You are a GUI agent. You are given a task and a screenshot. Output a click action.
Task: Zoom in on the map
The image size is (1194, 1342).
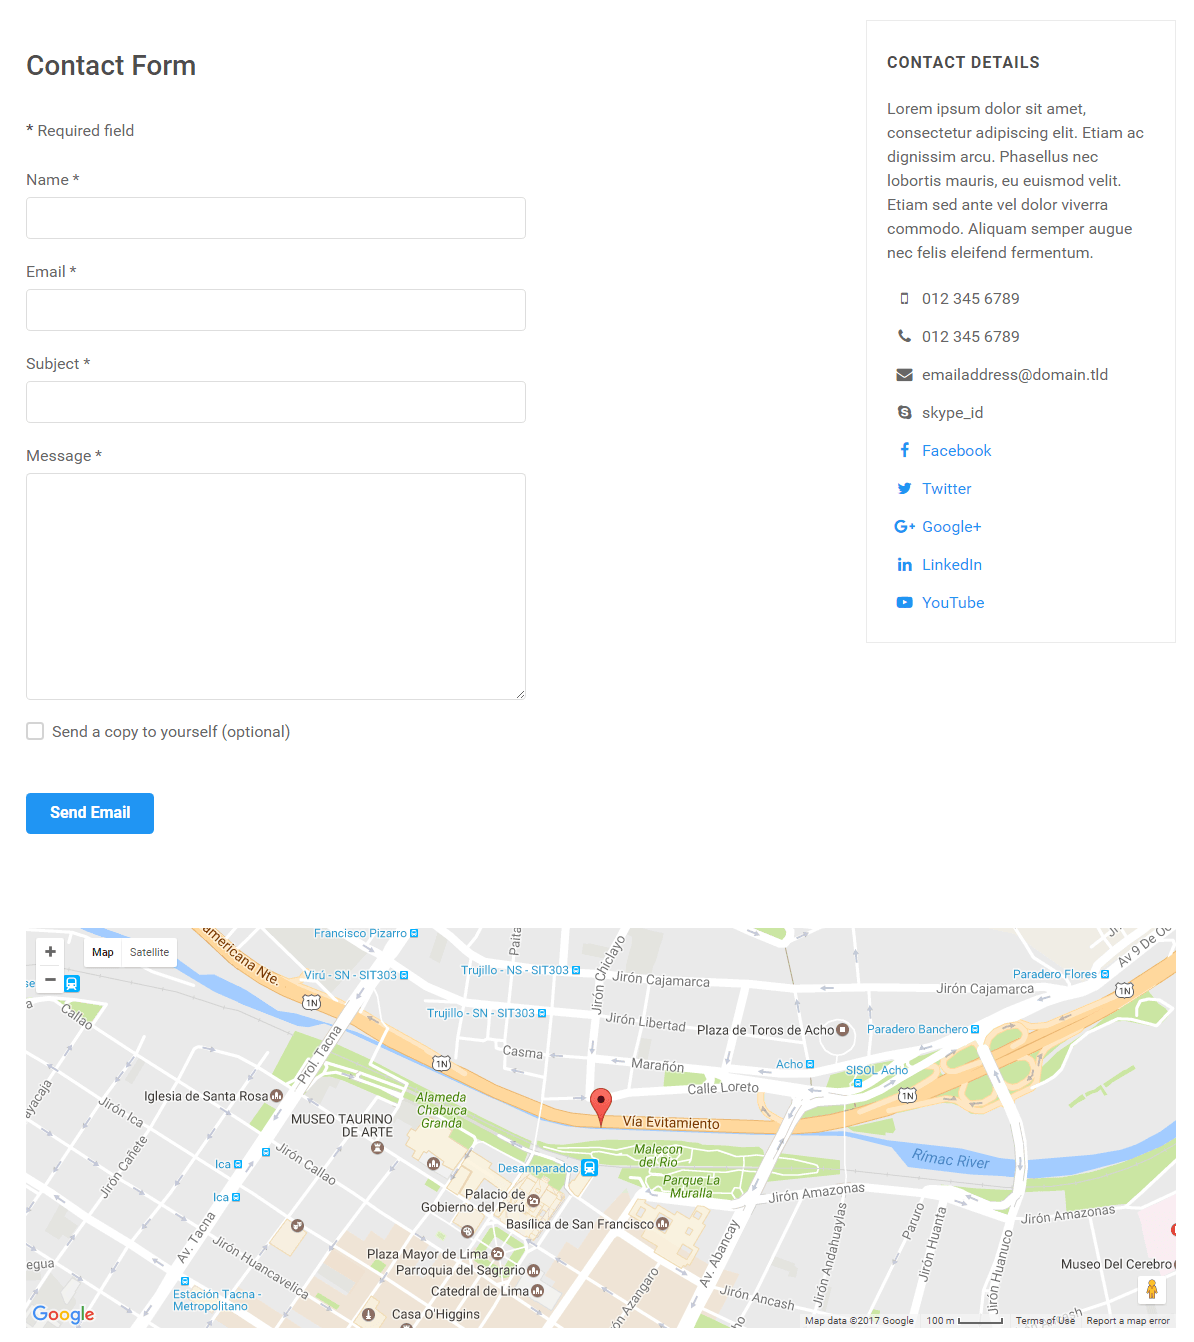[x=50, y=952]
